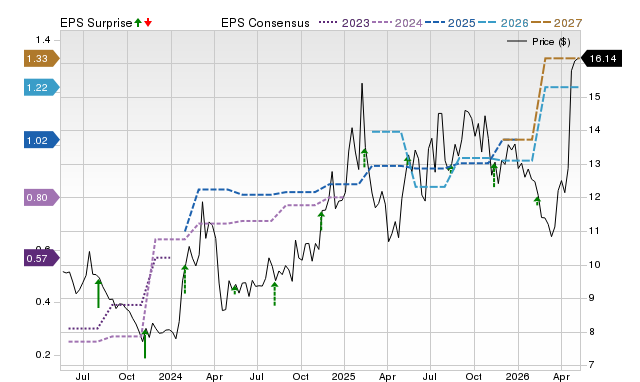Select the surprise arrow at February 2025

(x=364, y=158)
